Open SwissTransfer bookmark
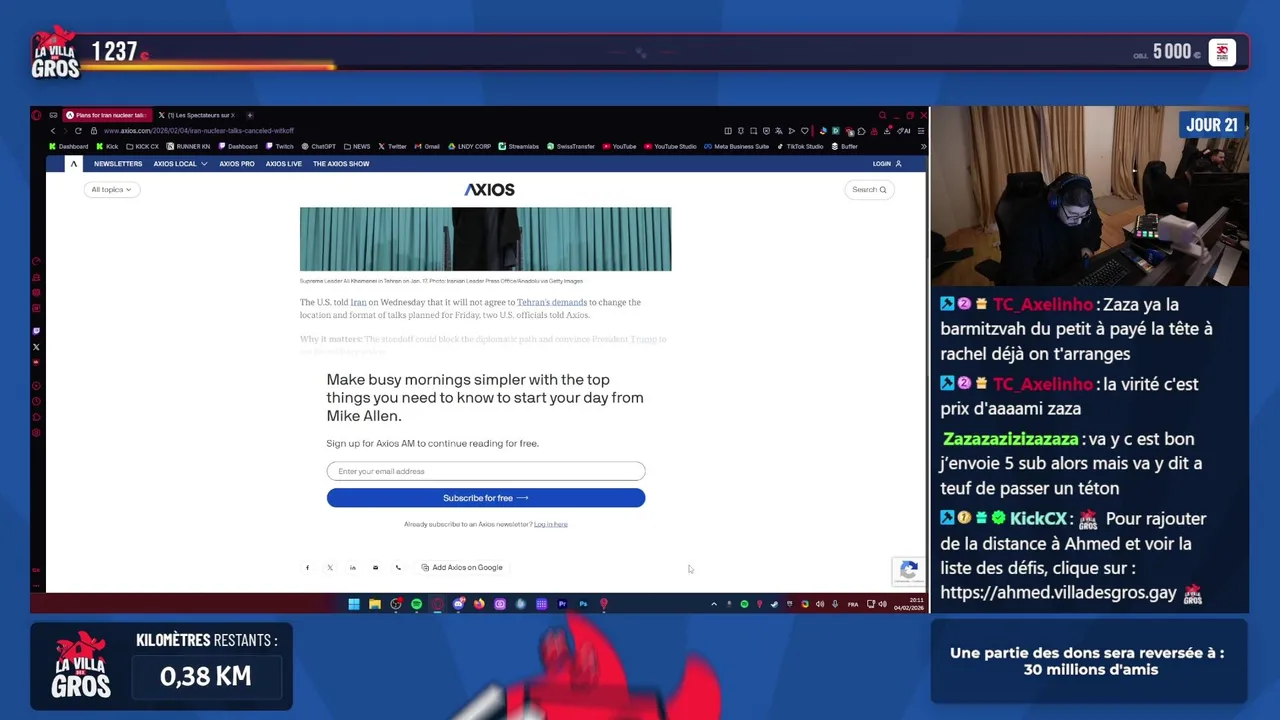1280x720 pixels. point(570,146)
